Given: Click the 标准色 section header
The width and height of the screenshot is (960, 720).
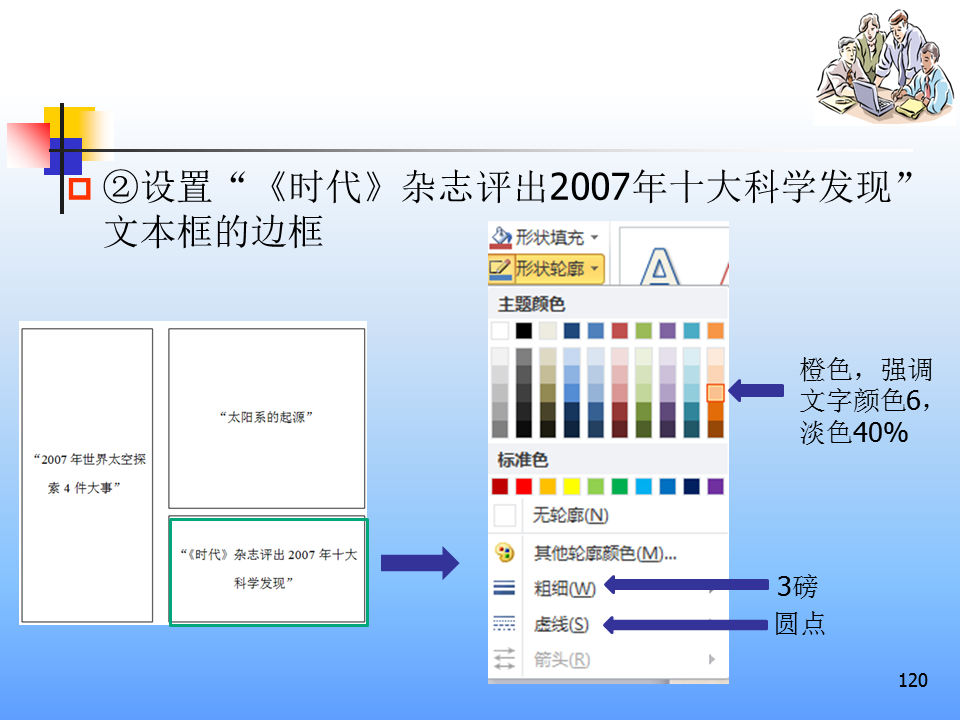Looking at the screenshot, I should [x=522, y=460].
